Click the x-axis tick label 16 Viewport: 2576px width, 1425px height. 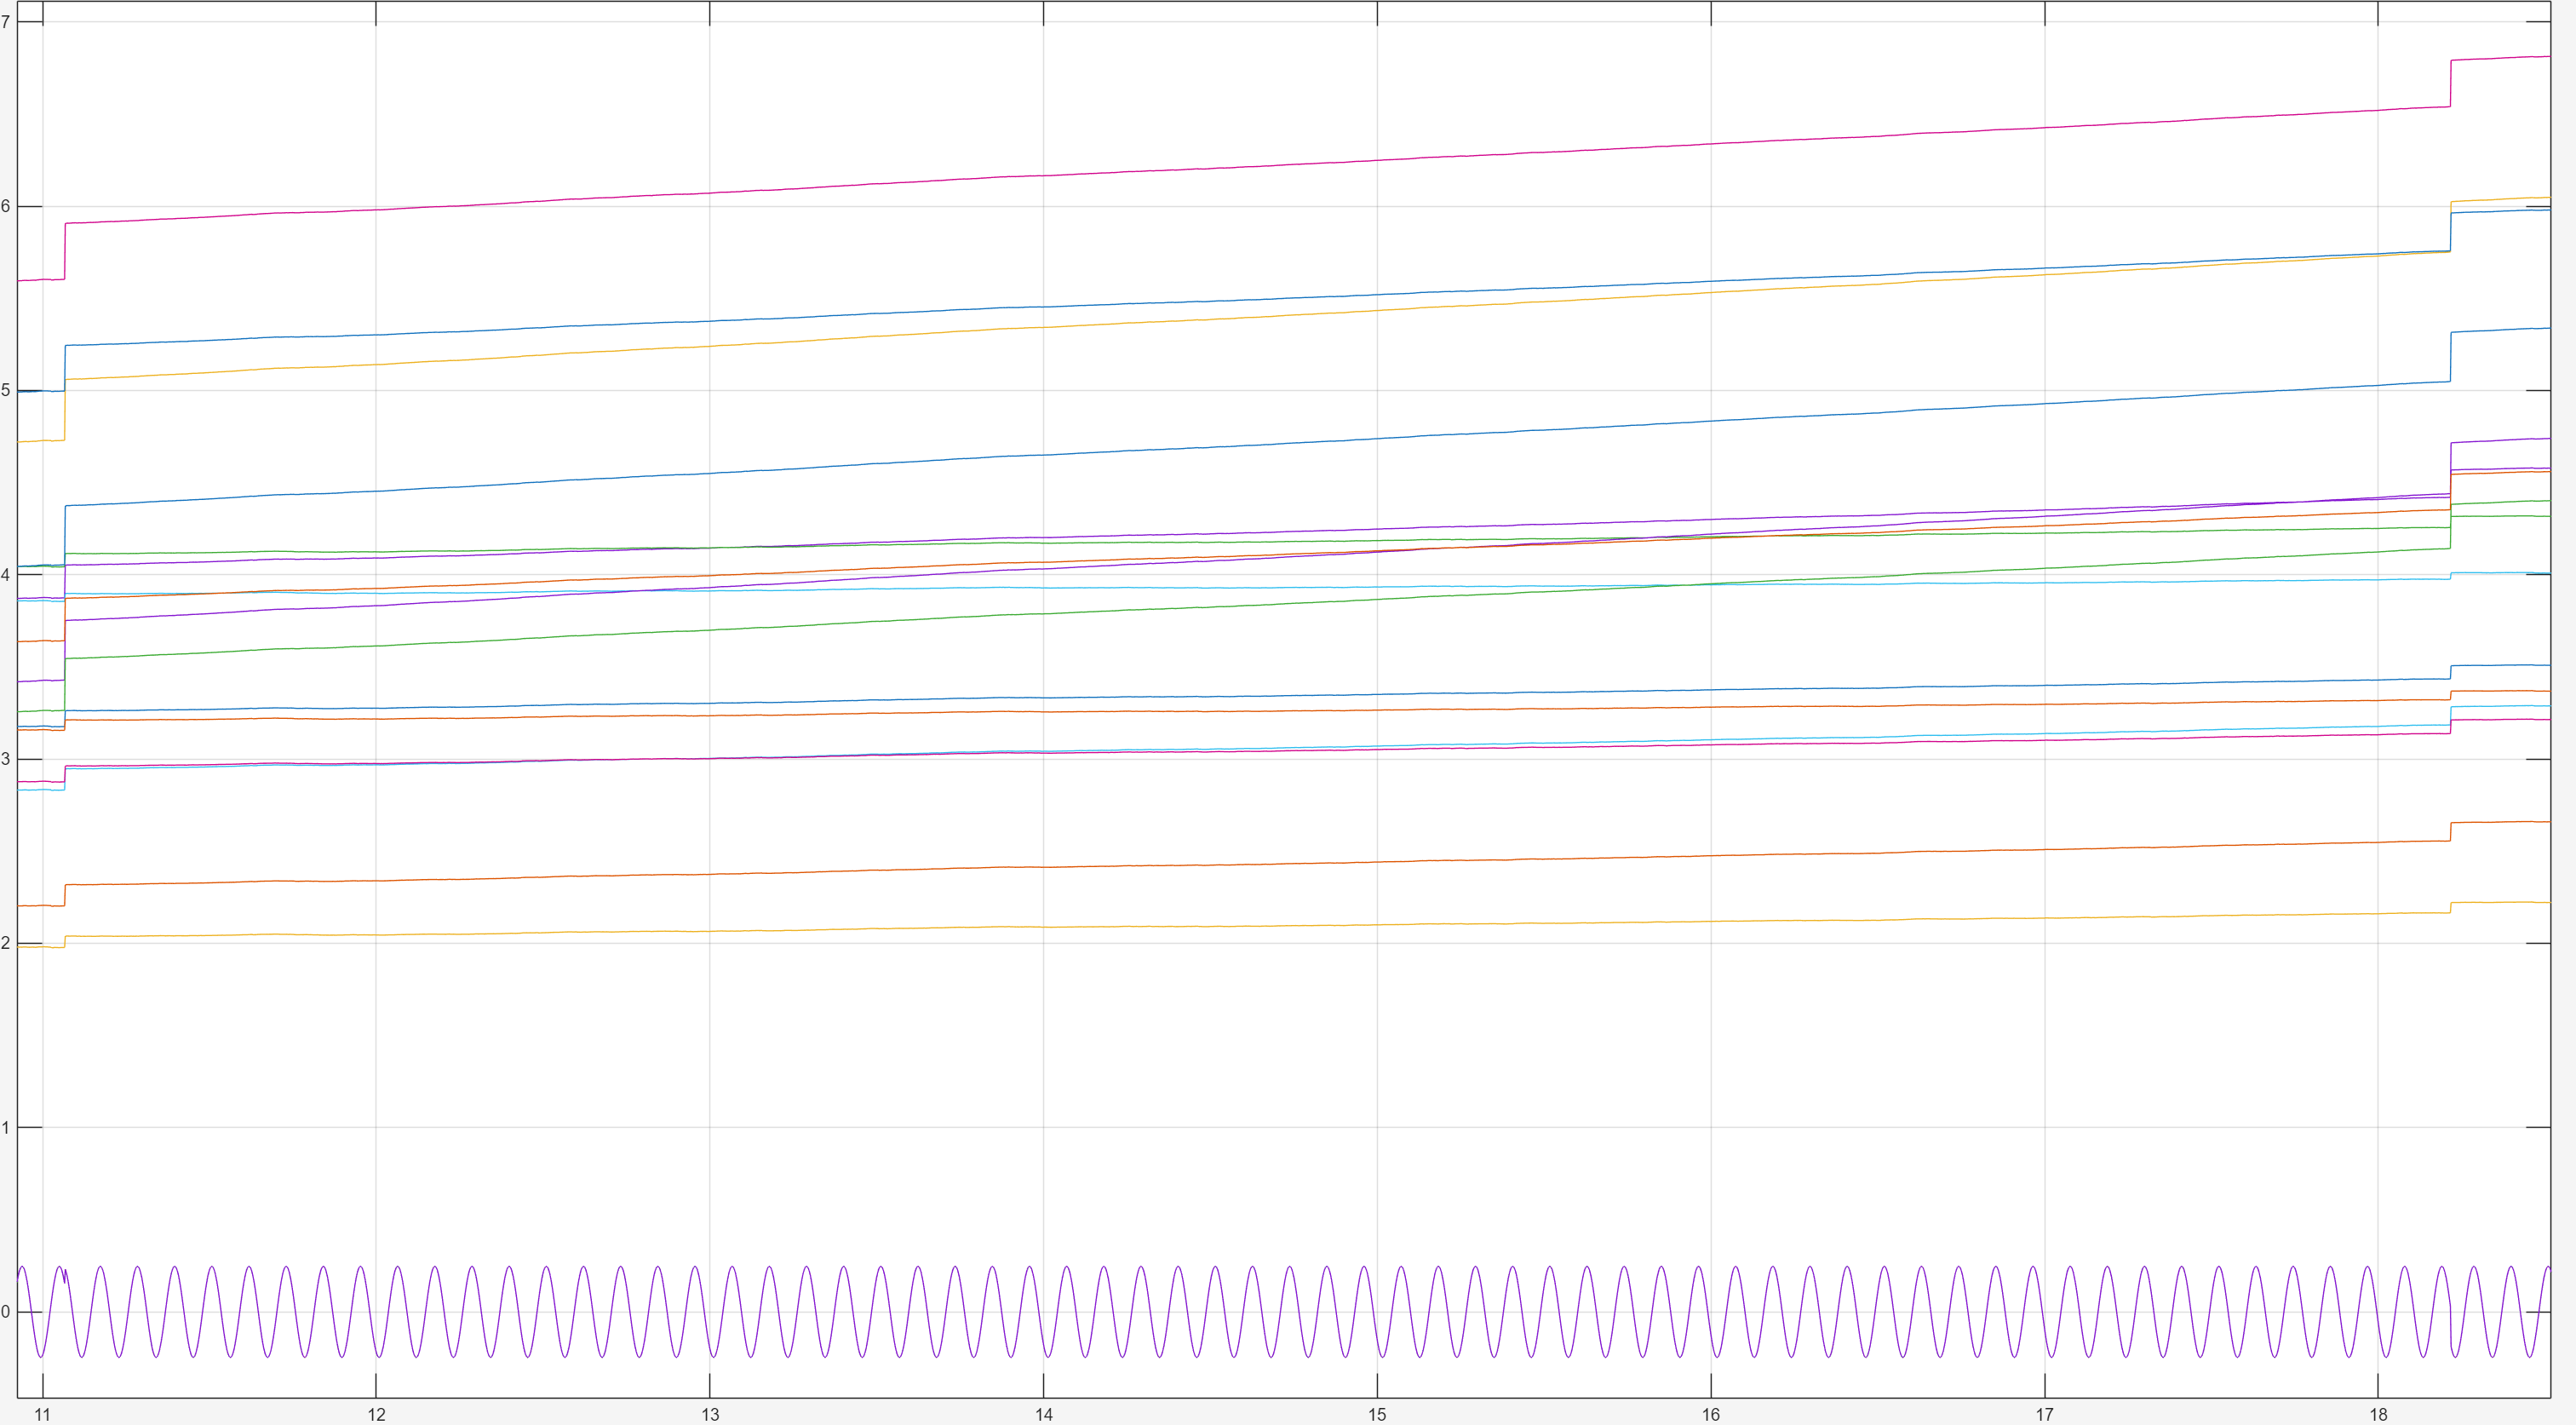(x=1711, y=1414)
